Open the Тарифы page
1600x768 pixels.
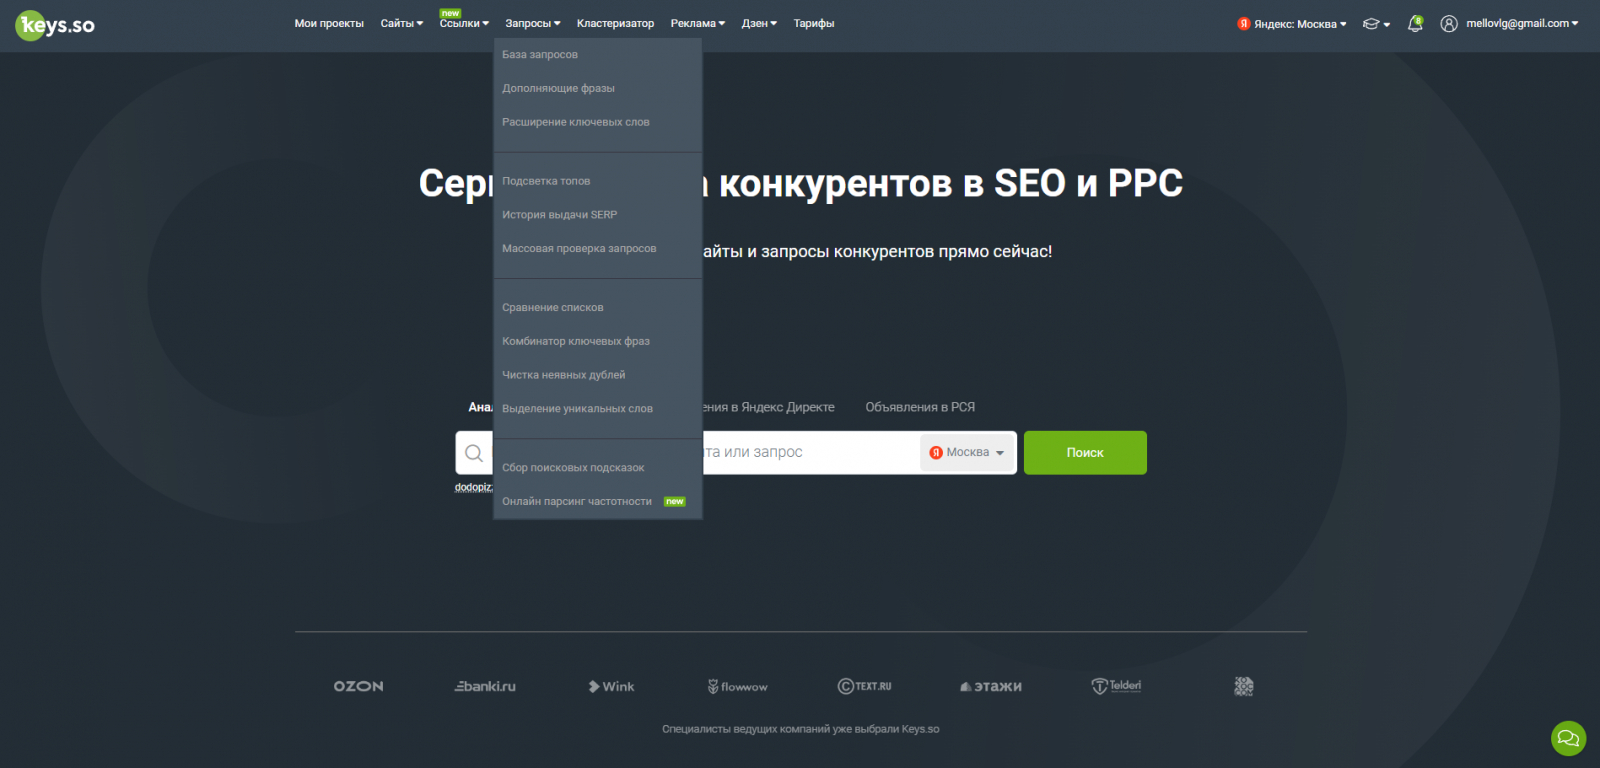pyautogui.click(x=814, y=24)
